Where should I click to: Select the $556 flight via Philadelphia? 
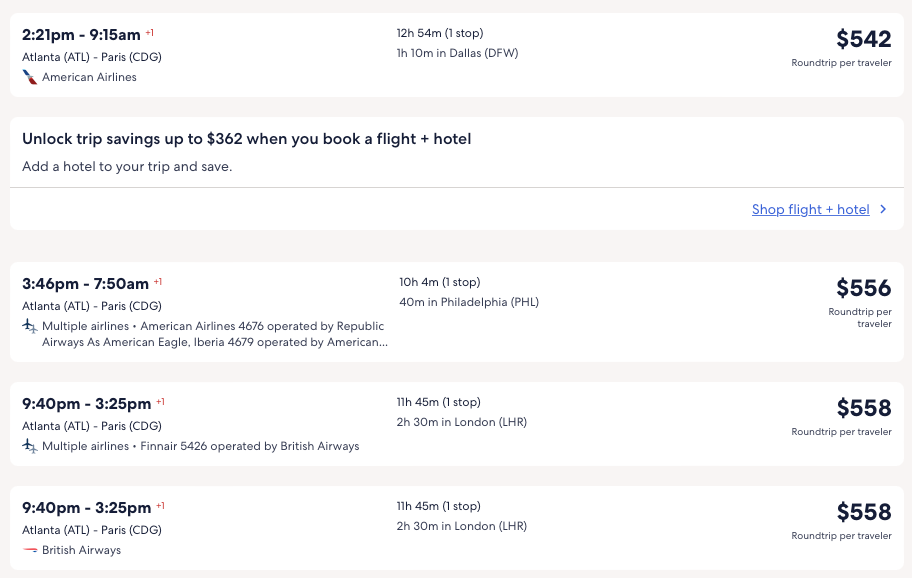point(863,289)
